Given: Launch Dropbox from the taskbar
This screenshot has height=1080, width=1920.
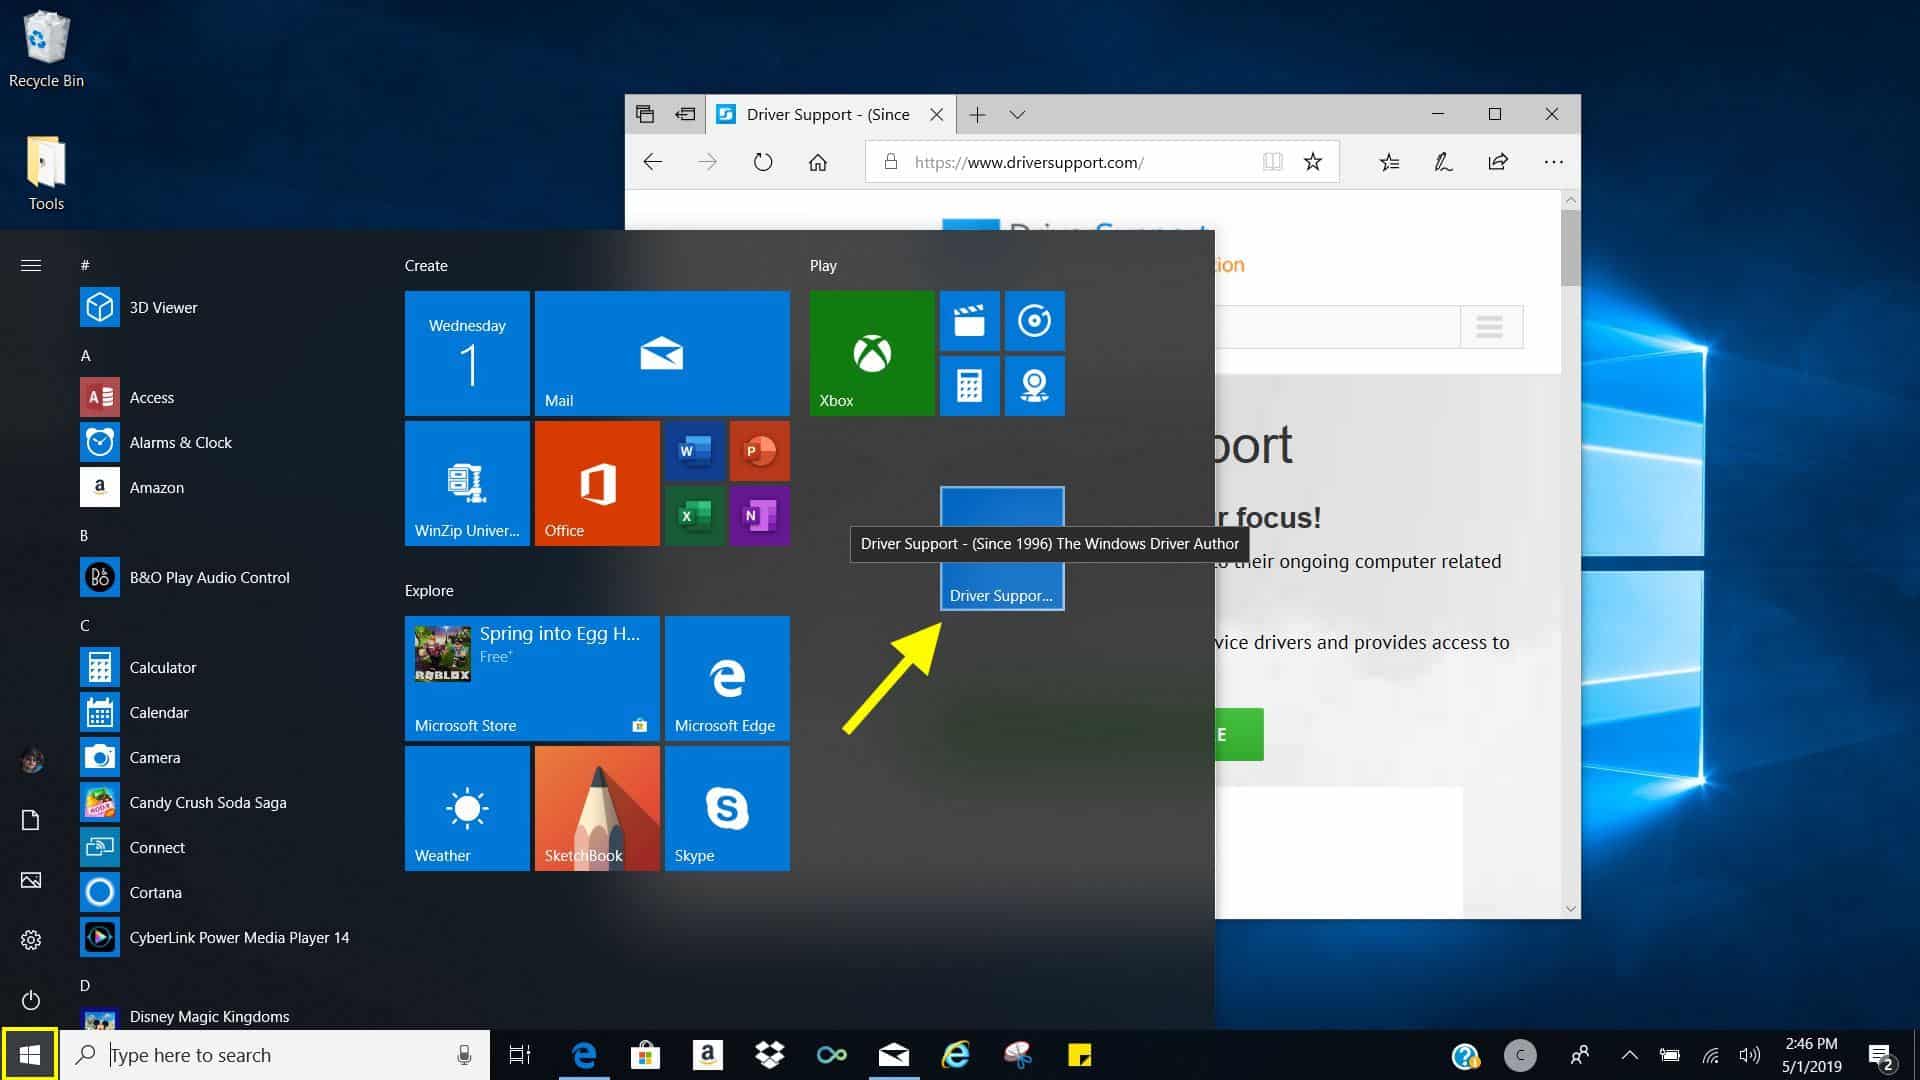Looking at the screenshot, I should click(x=769, y=1054).
